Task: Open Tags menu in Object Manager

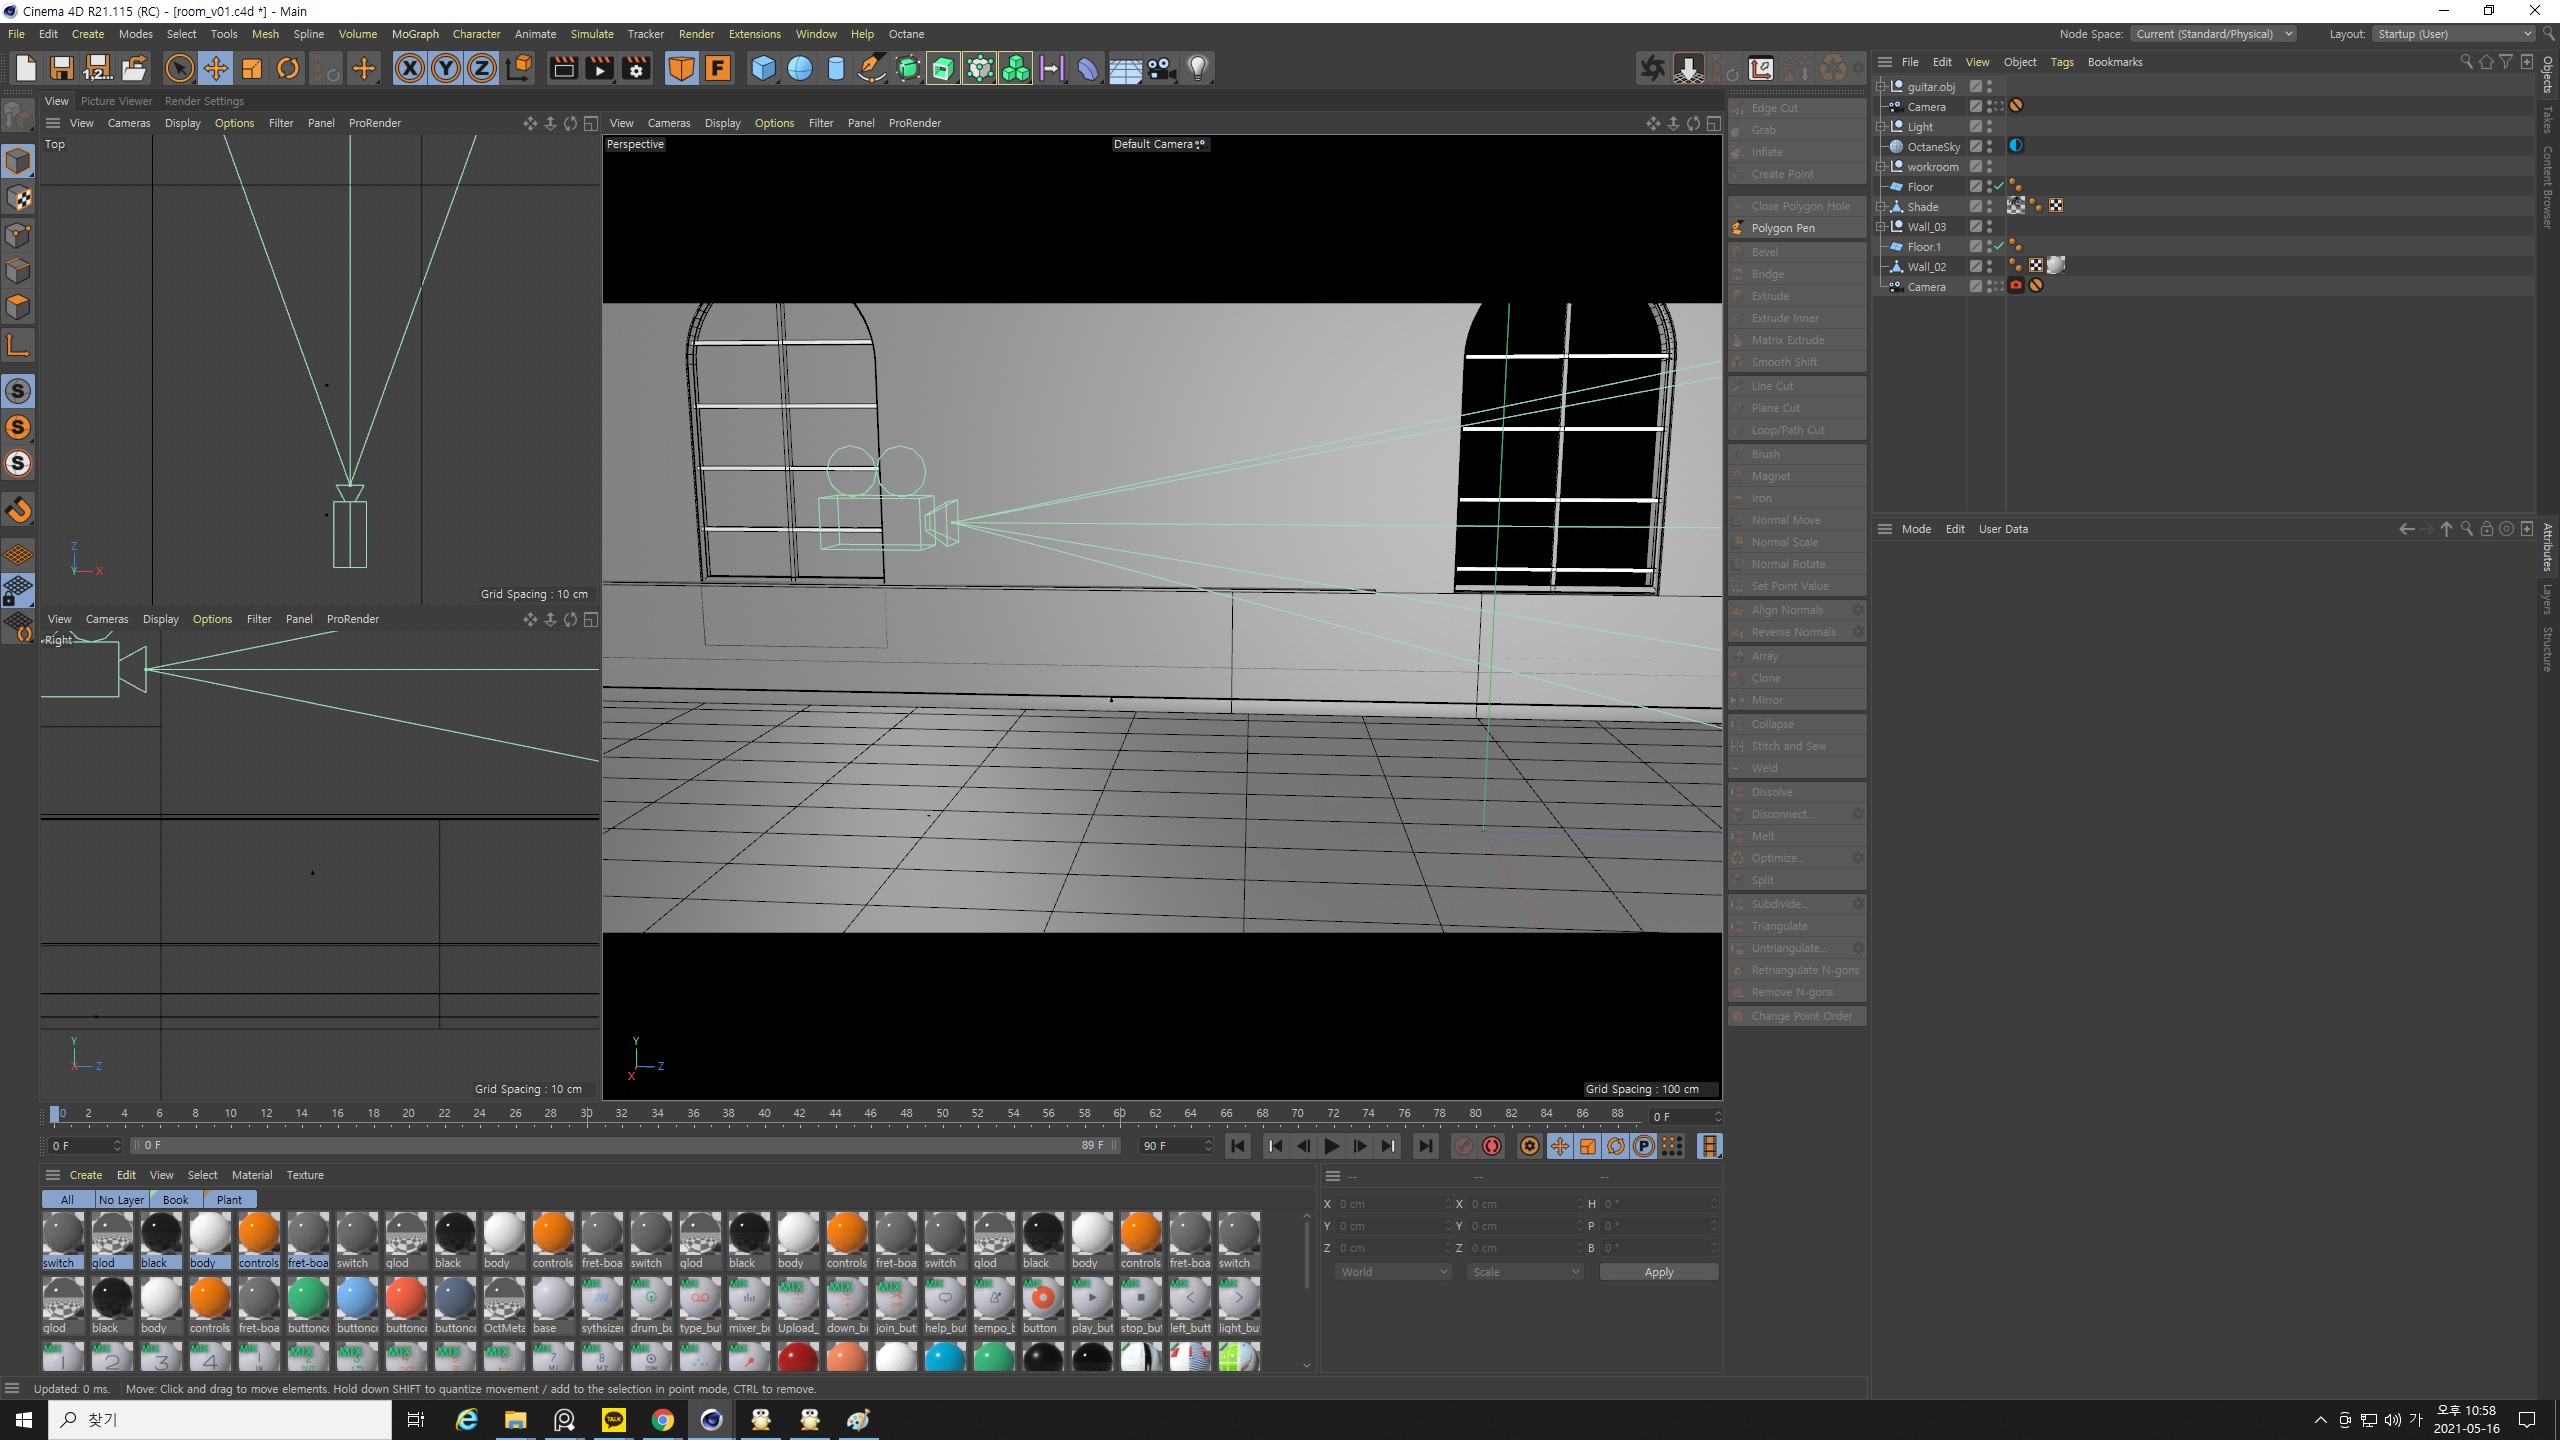Action: (2062, 62)
